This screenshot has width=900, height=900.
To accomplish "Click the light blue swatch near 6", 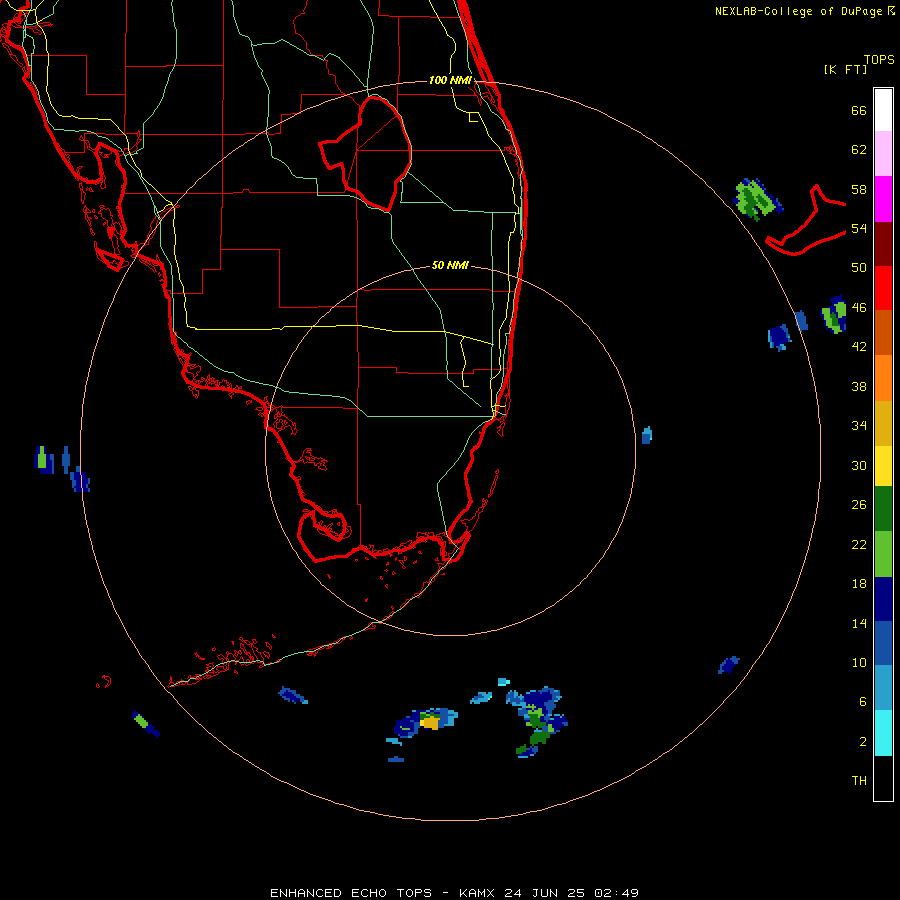I will (x=883, y=688).
